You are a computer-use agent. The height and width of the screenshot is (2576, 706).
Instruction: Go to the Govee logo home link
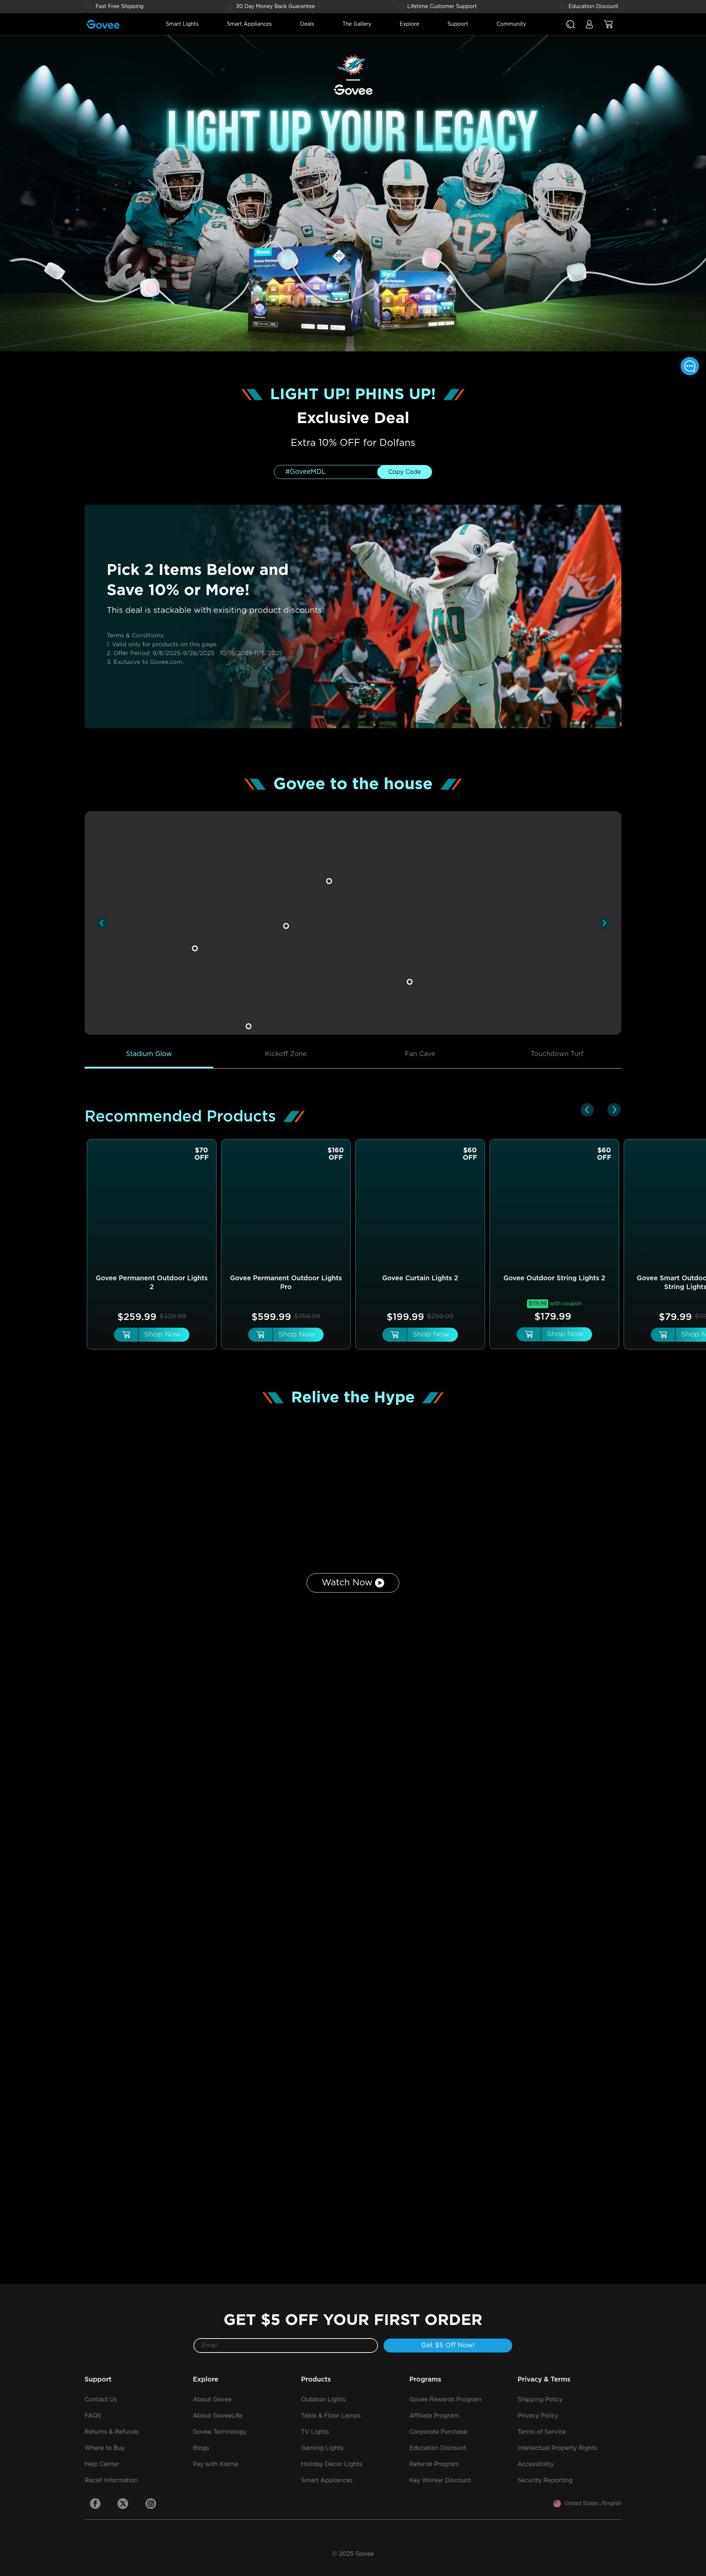(x=103, y=24)
